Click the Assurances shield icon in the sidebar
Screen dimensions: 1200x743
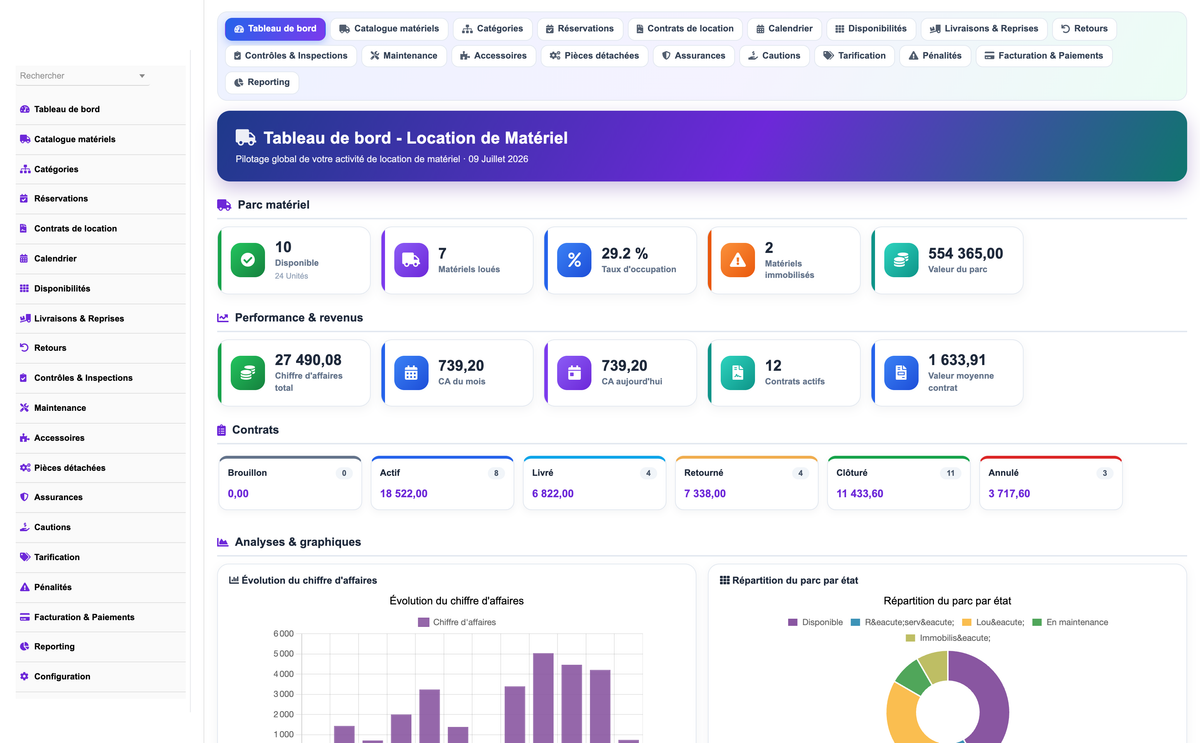[x=24, y=497]
